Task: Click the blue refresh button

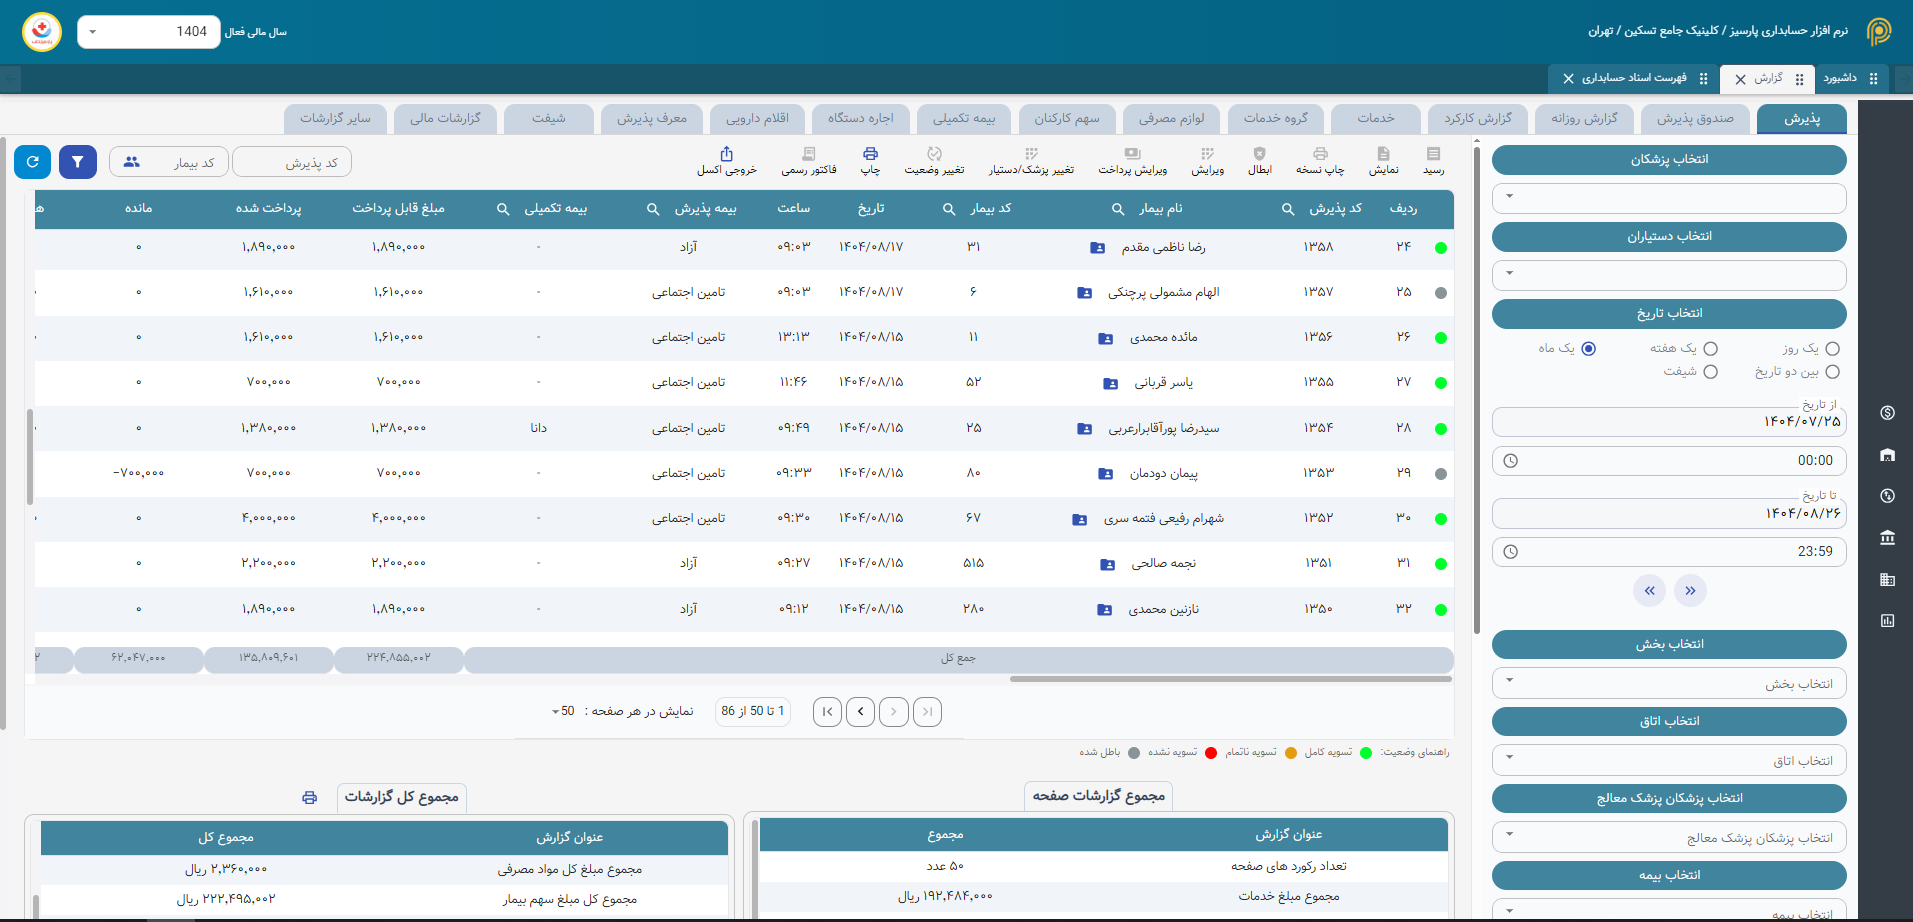Action: (x=33, y=162)
